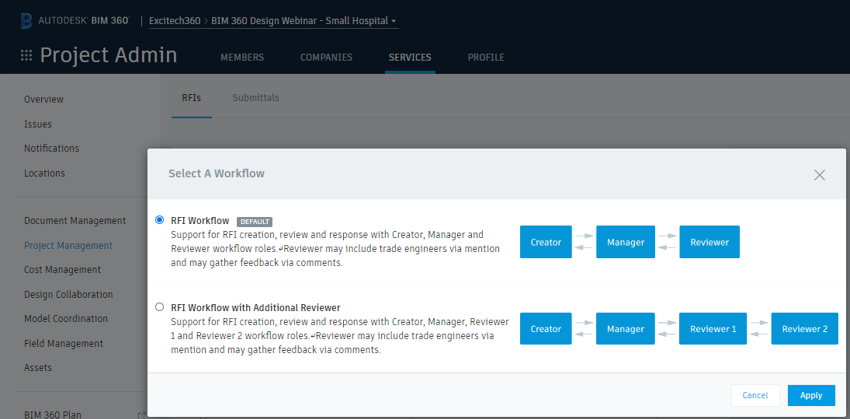Open Field Management service
The width and height of the screenshot is (850, 419).
(63, 344)
